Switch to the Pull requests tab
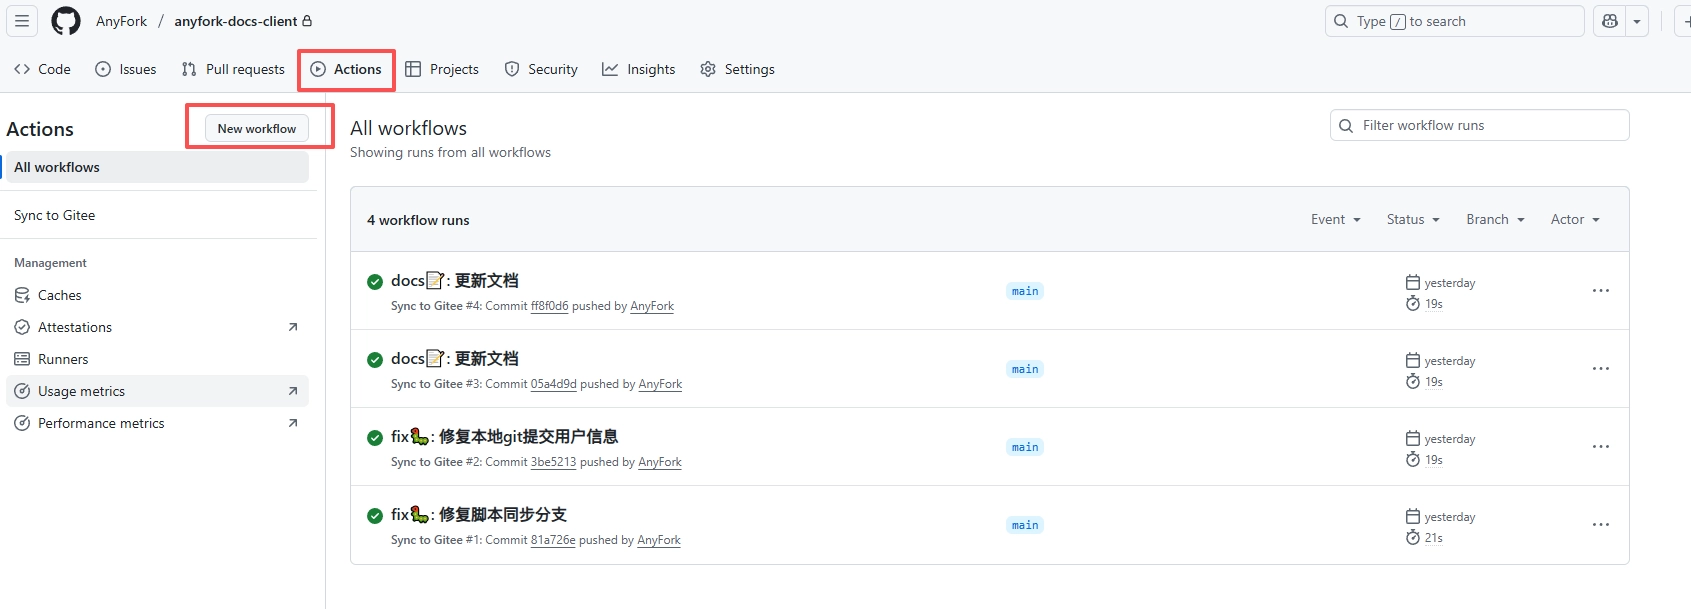 [233, 69]
